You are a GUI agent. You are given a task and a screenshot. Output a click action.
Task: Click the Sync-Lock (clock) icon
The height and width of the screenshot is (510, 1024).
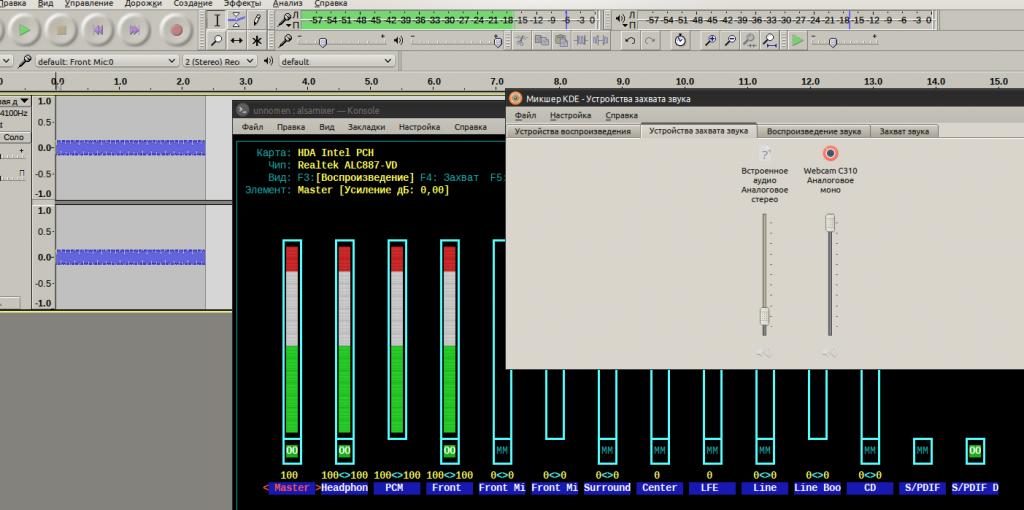(x=680, y=40)
